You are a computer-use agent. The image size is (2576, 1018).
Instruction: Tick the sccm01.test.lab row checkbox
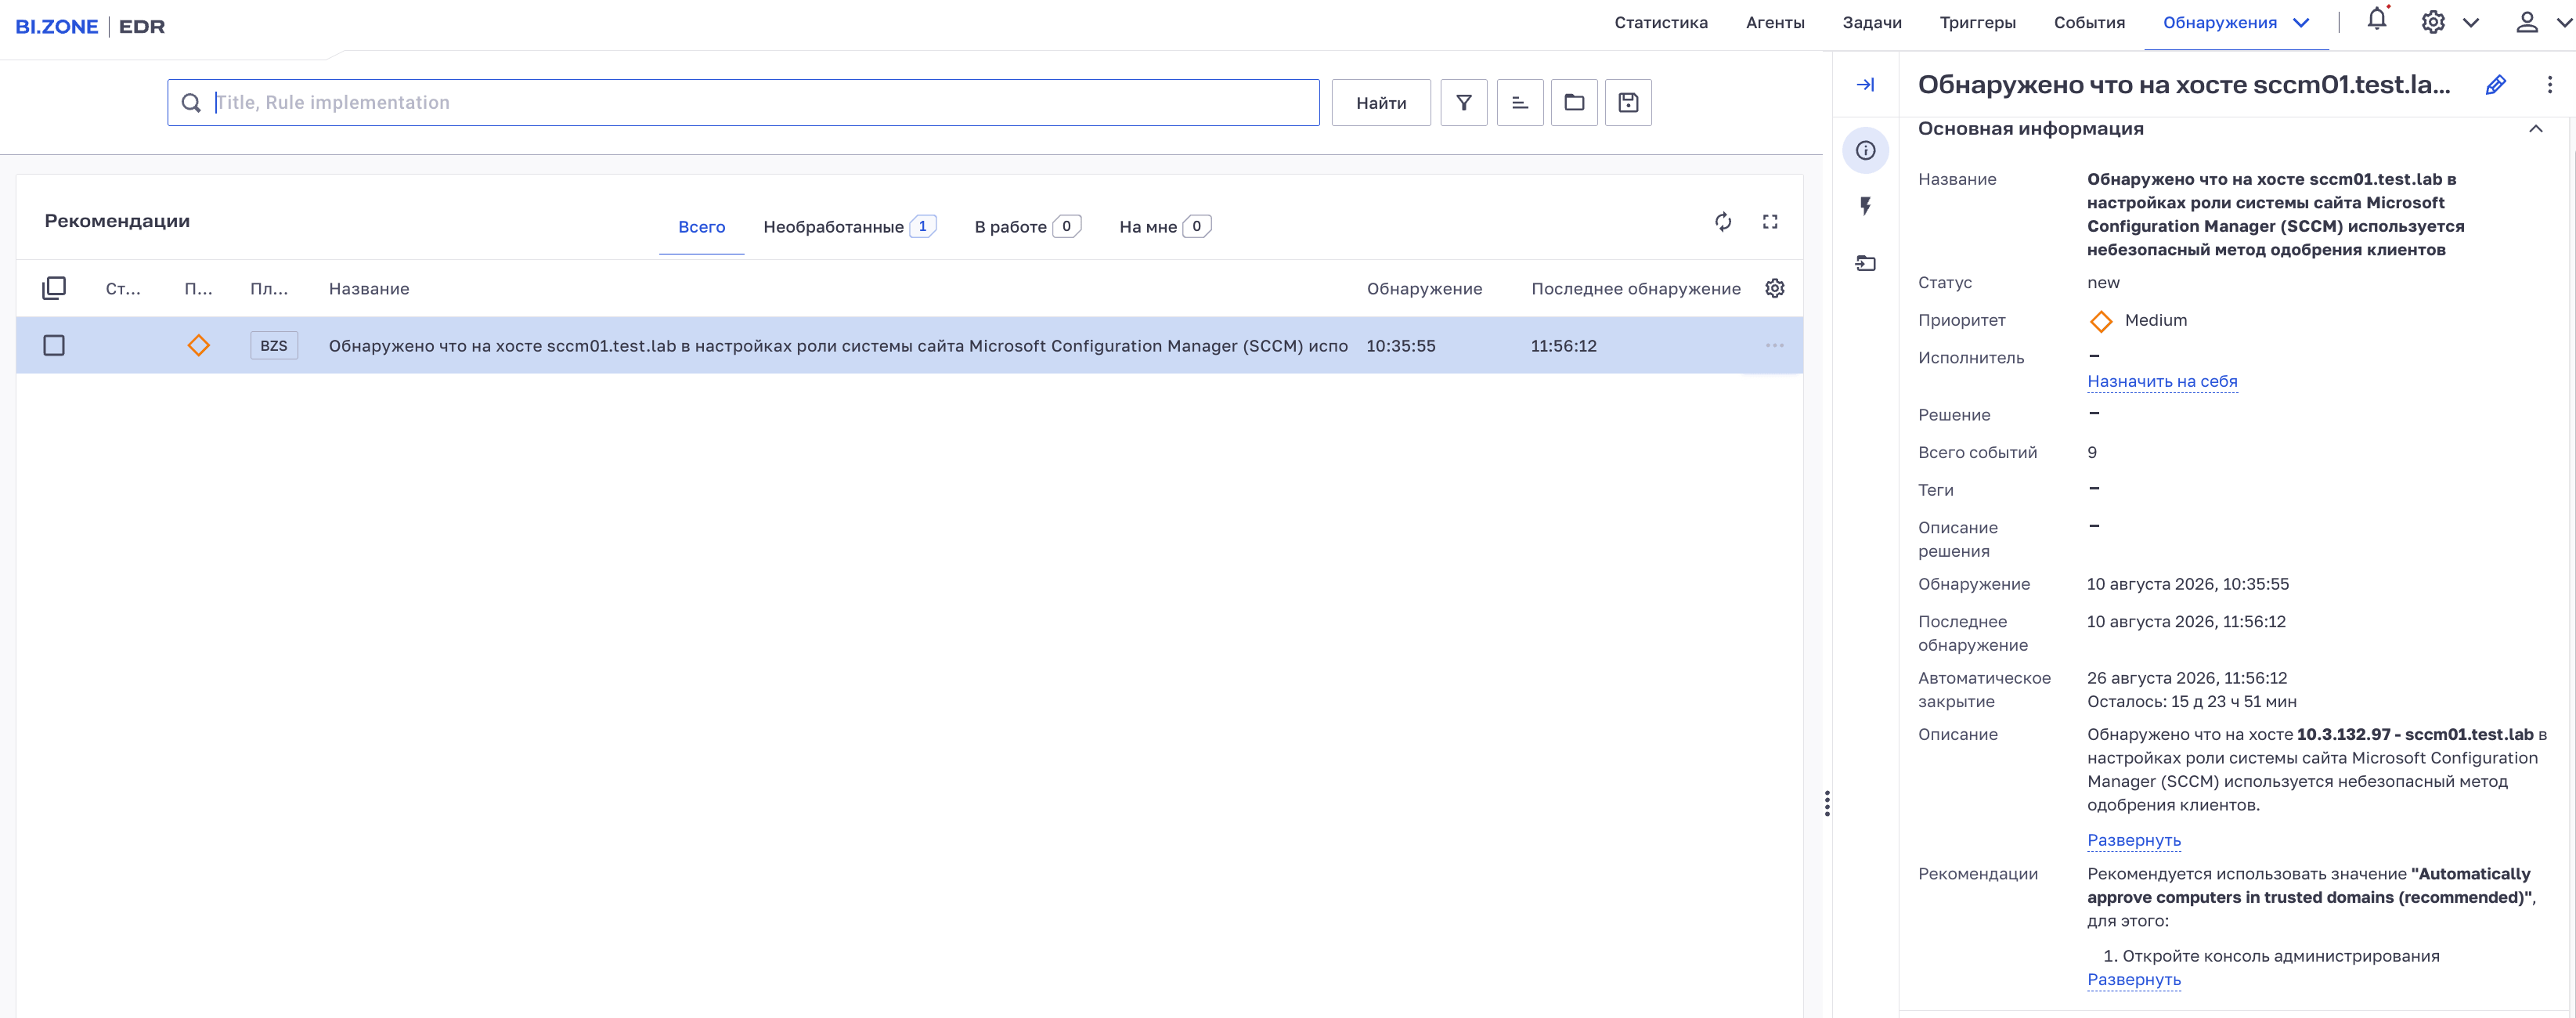click(54, 346)
